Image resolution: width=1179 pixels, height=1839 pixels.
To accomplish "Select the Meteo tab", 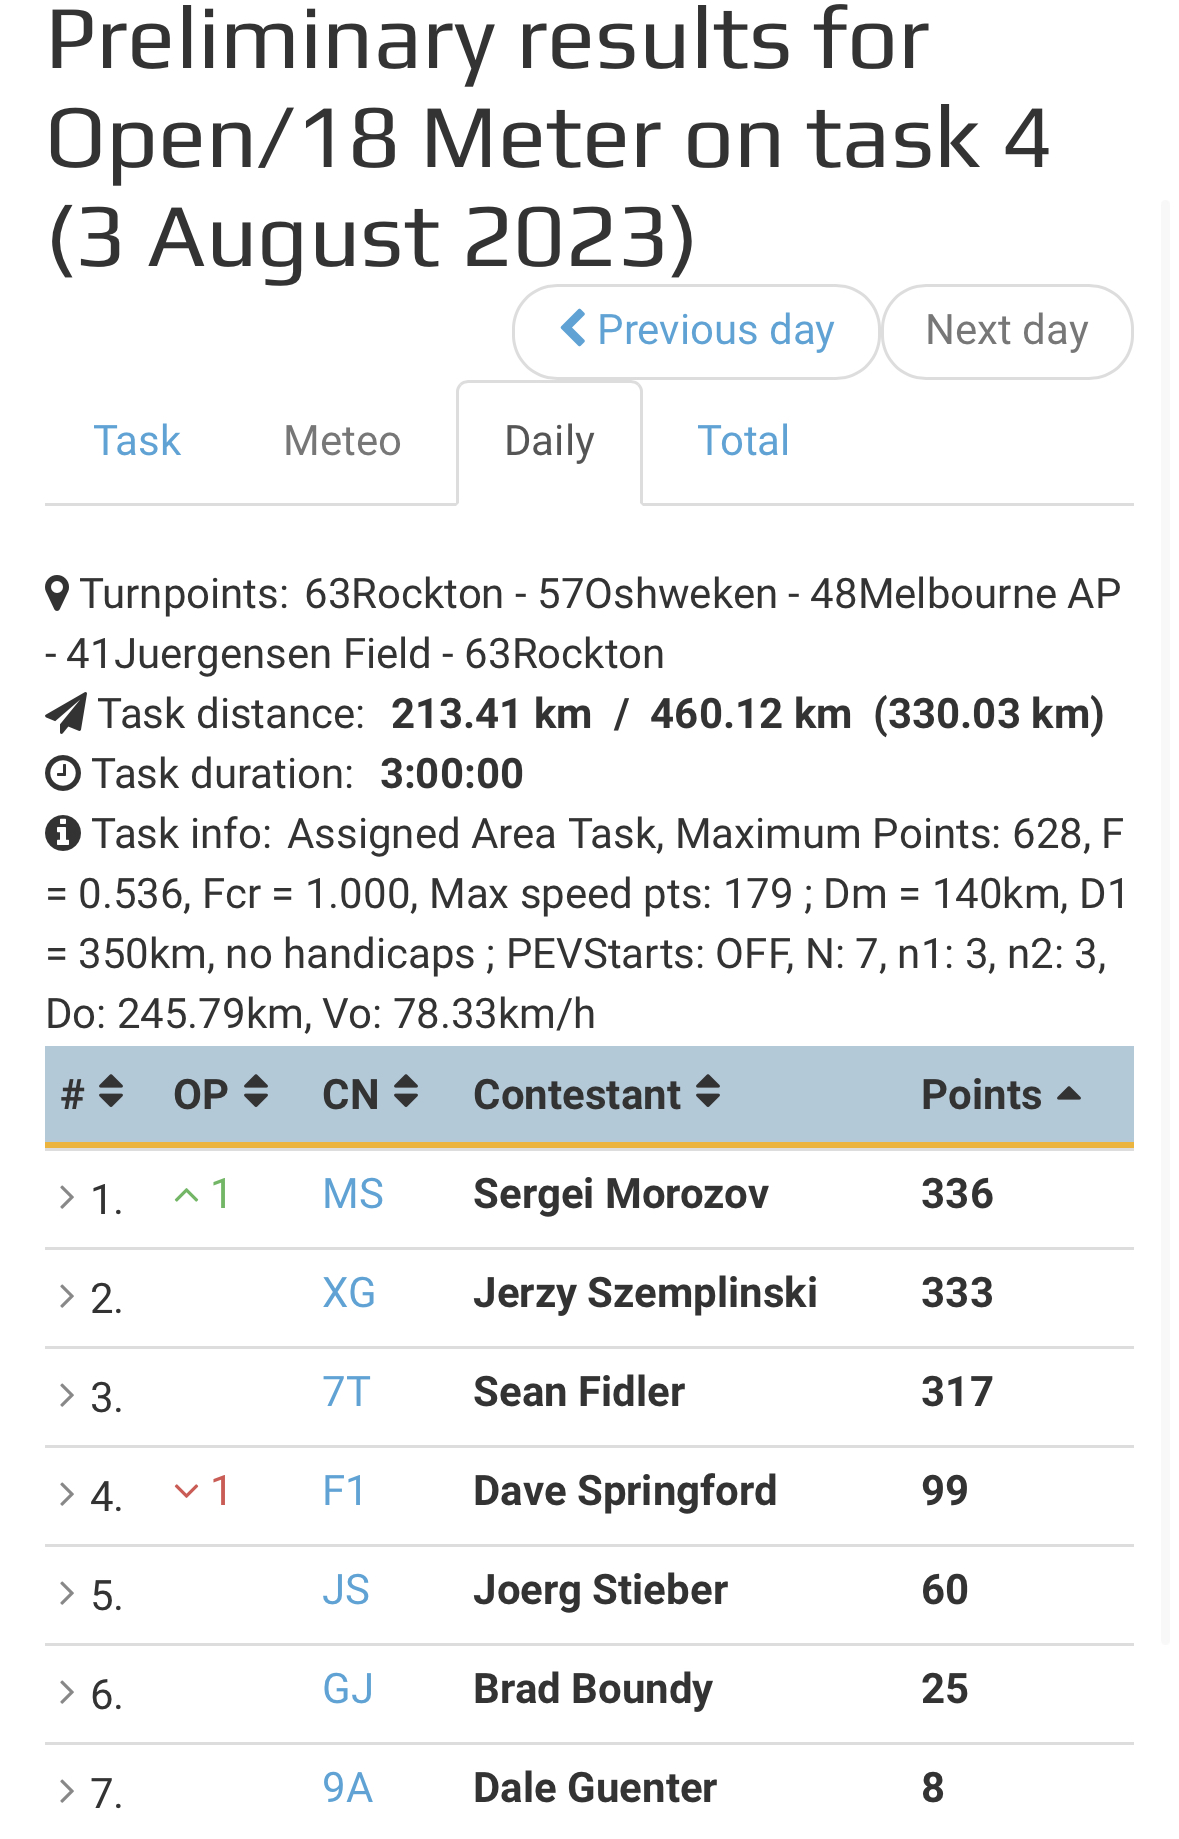I will pos(342,441).
